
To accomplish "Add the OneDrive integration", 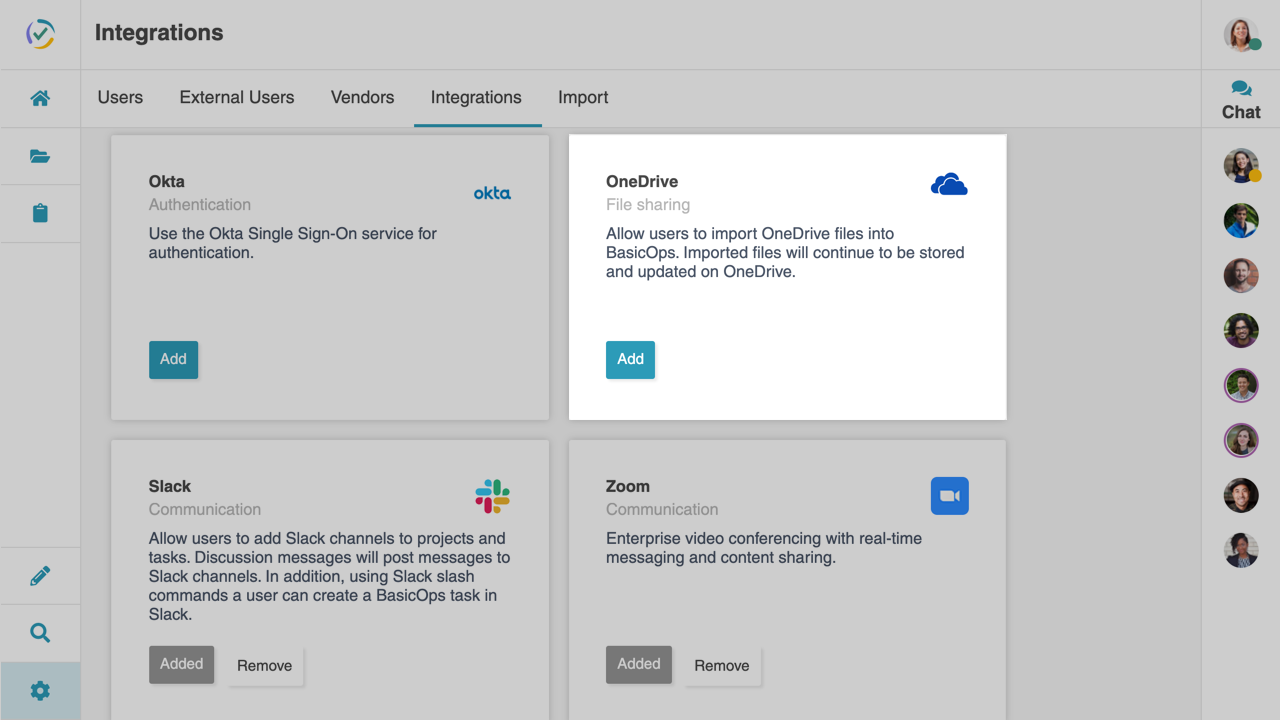I will tap(630, 359).
